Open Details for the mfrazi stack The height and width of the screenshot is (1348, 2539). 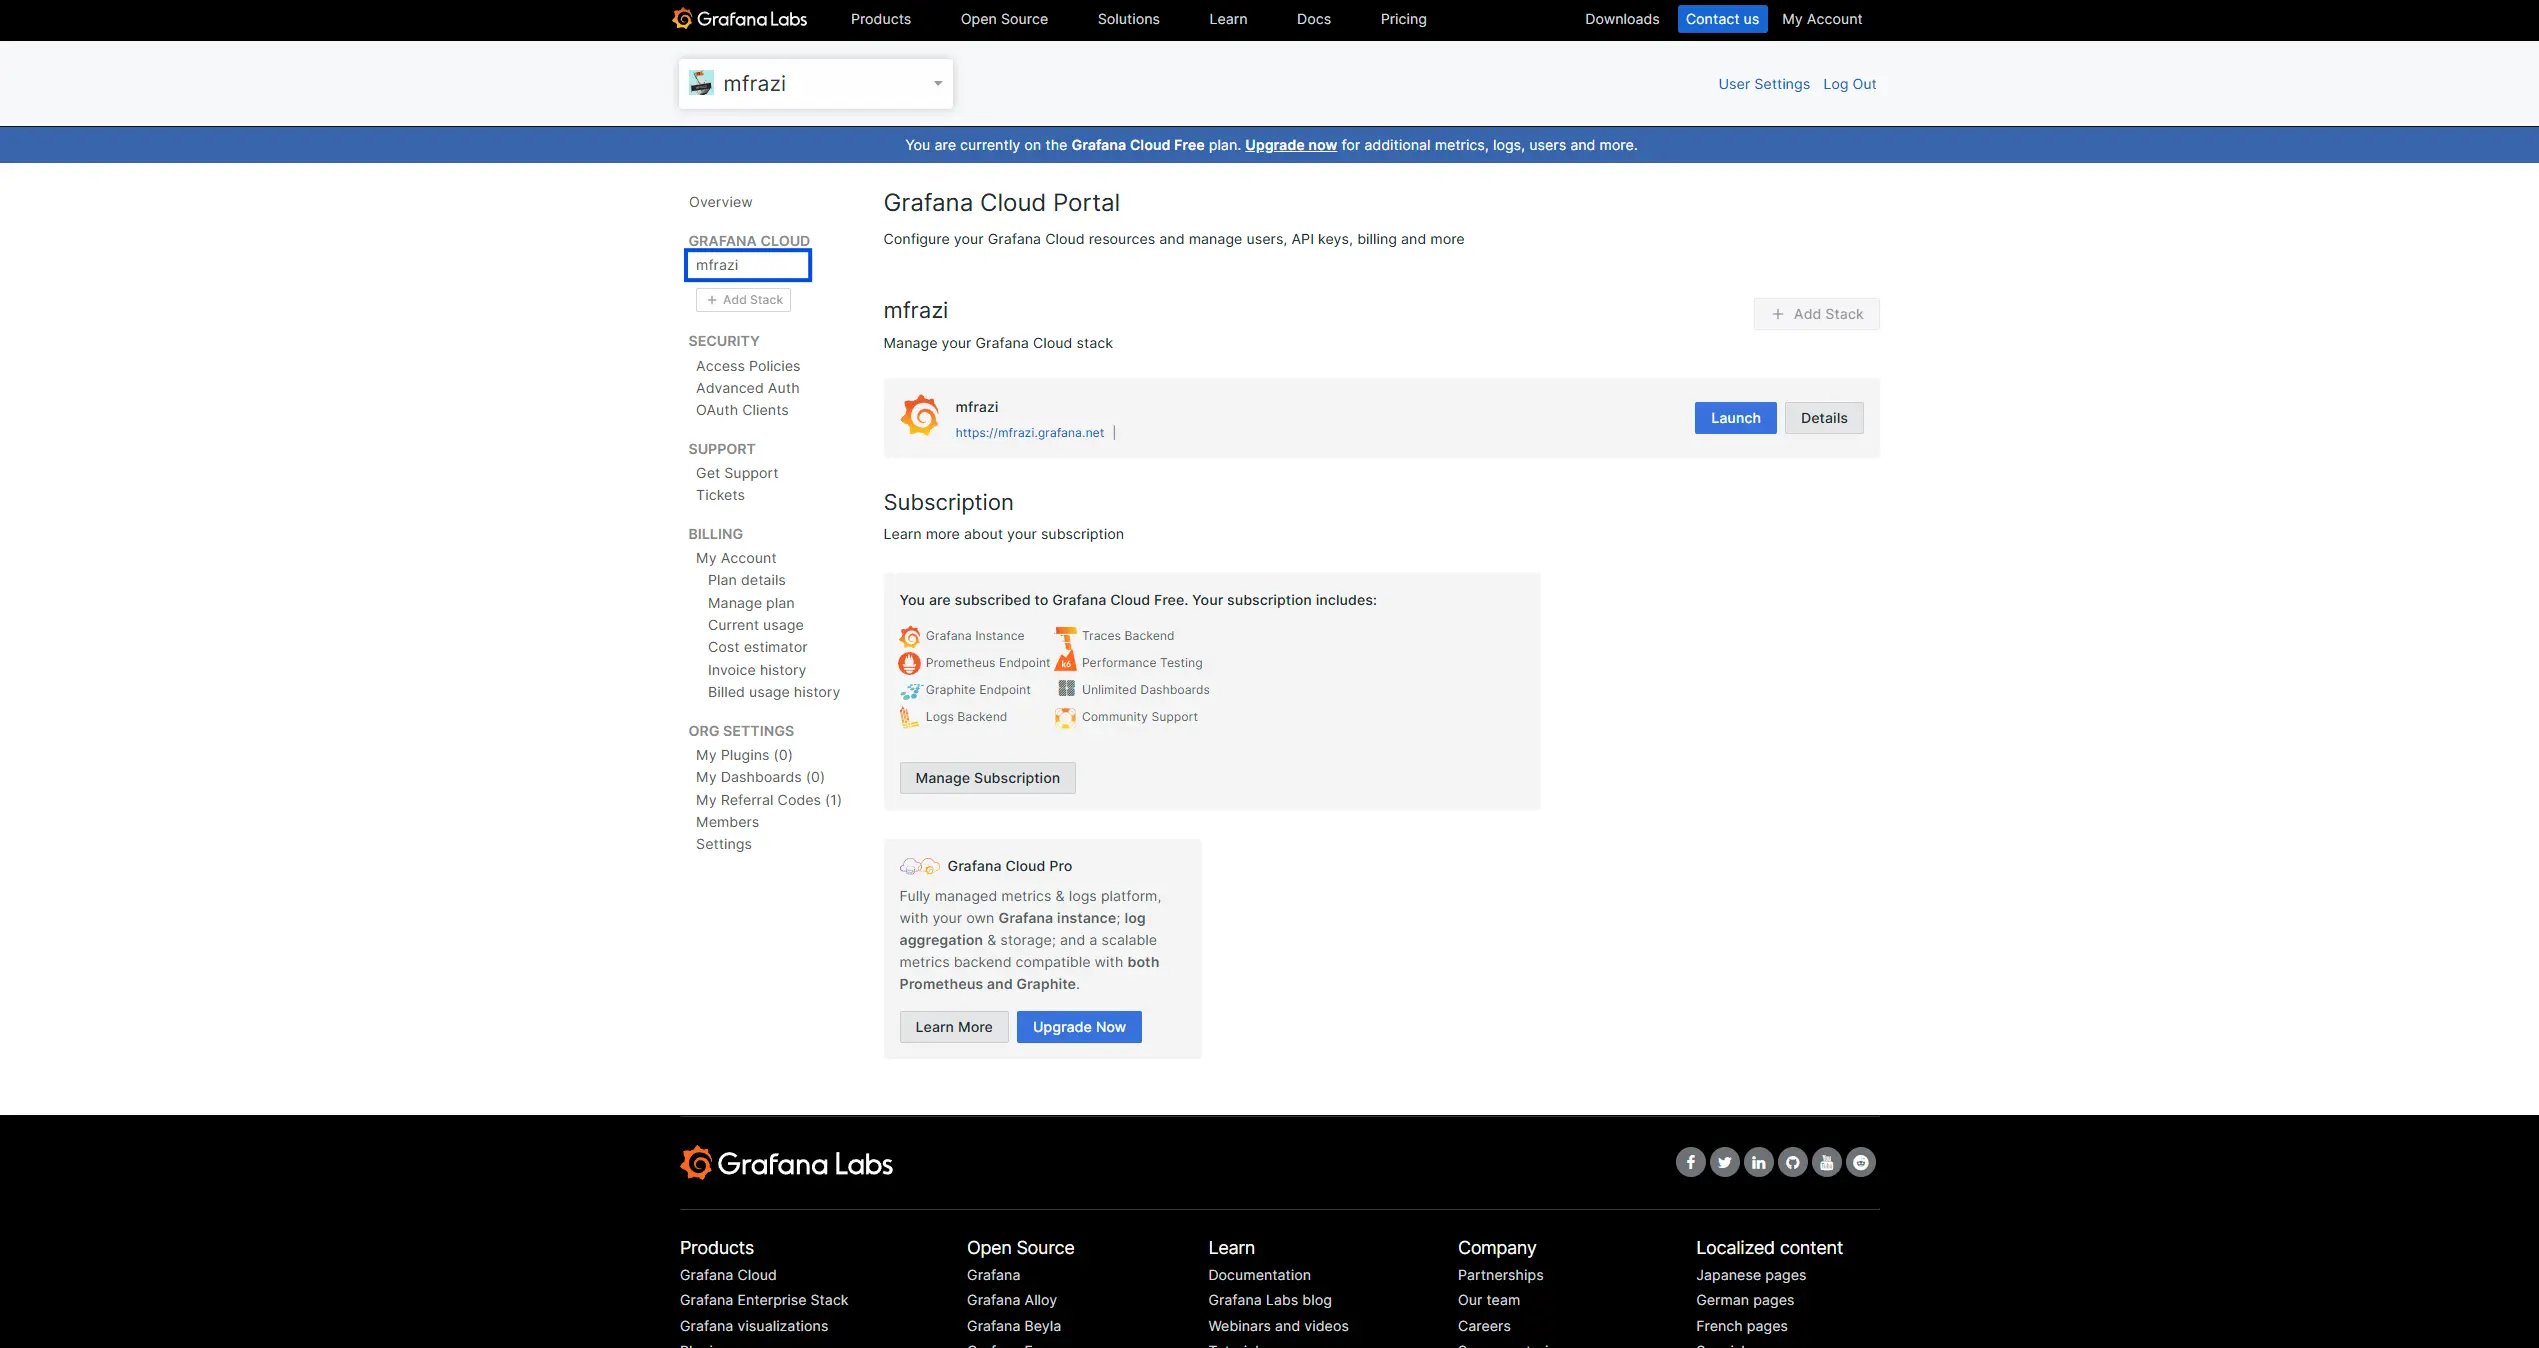tap(1823, 418)
